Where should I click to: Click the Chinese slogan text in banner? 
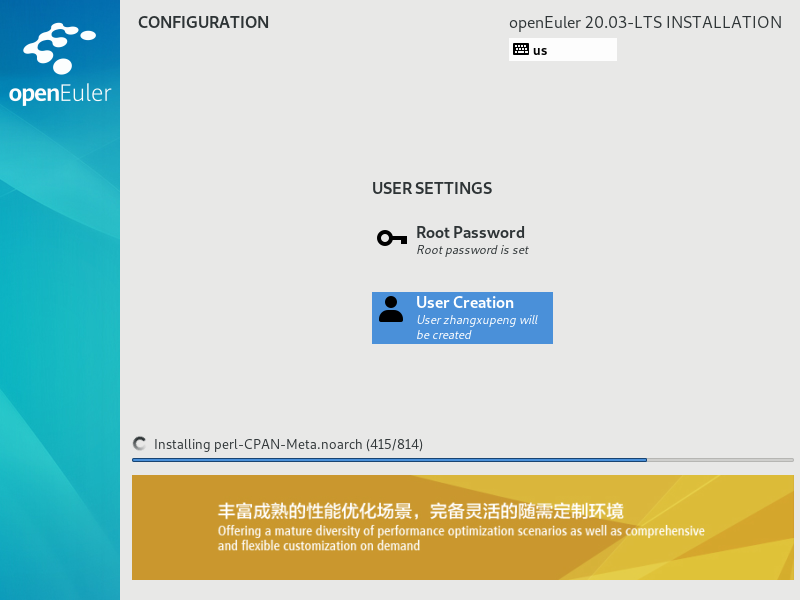click(x=420, y=511)
